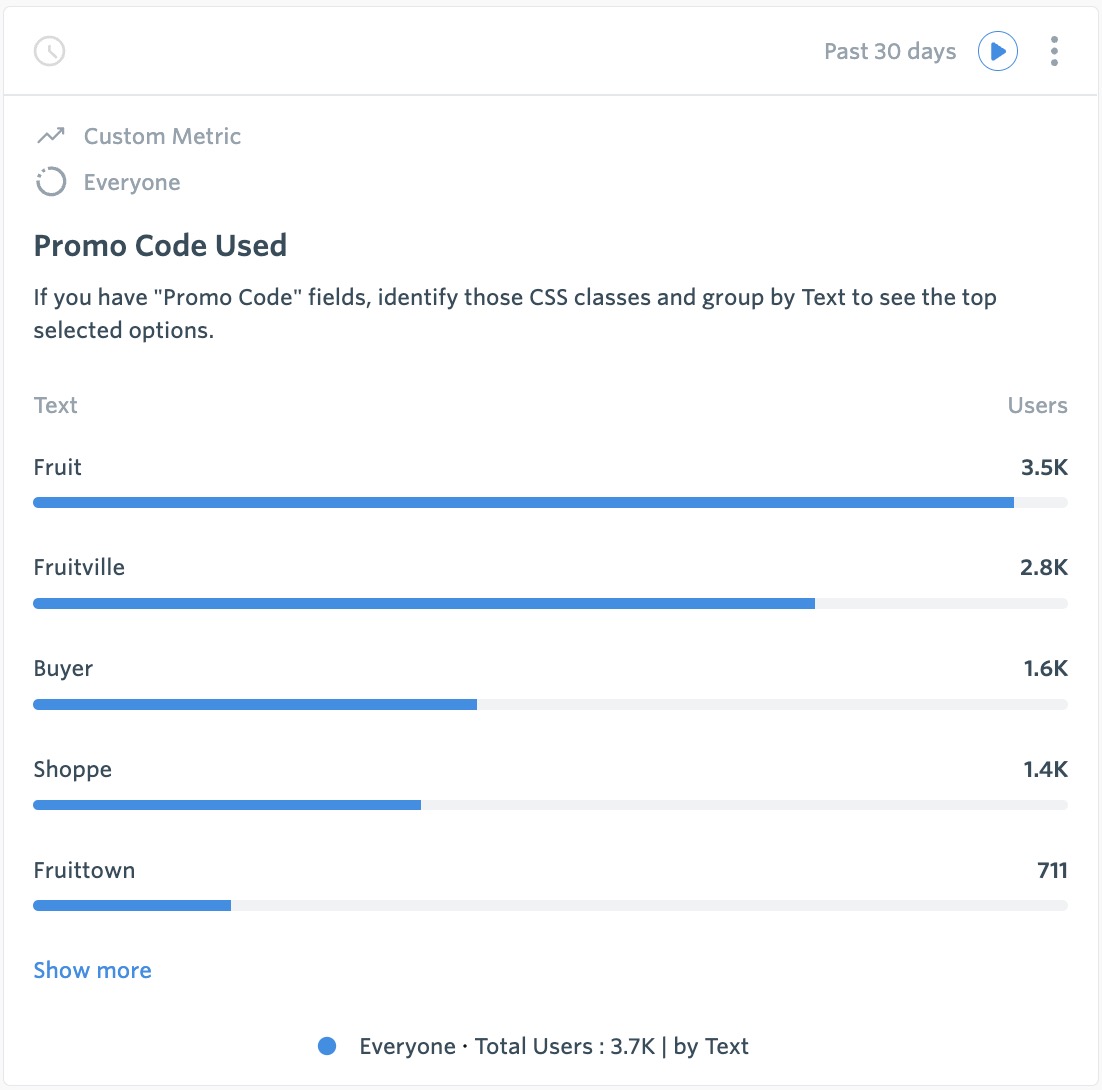Select the Buyer row label
1102x1090 pixels.
click(63, 668)
